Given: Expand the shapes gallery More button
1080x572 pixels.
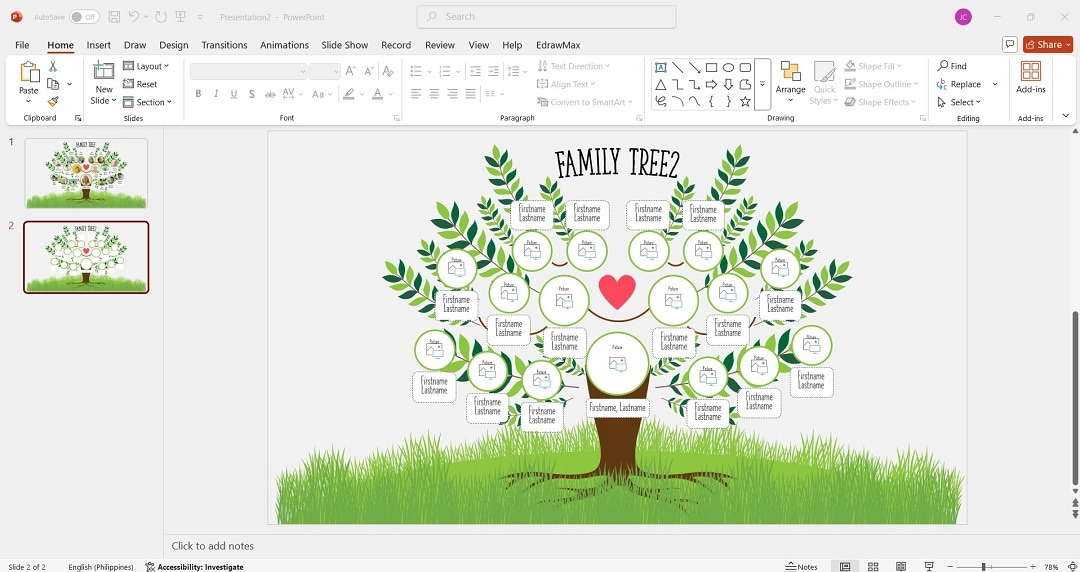Looking at the screenshot, I should tap(762, 84).
